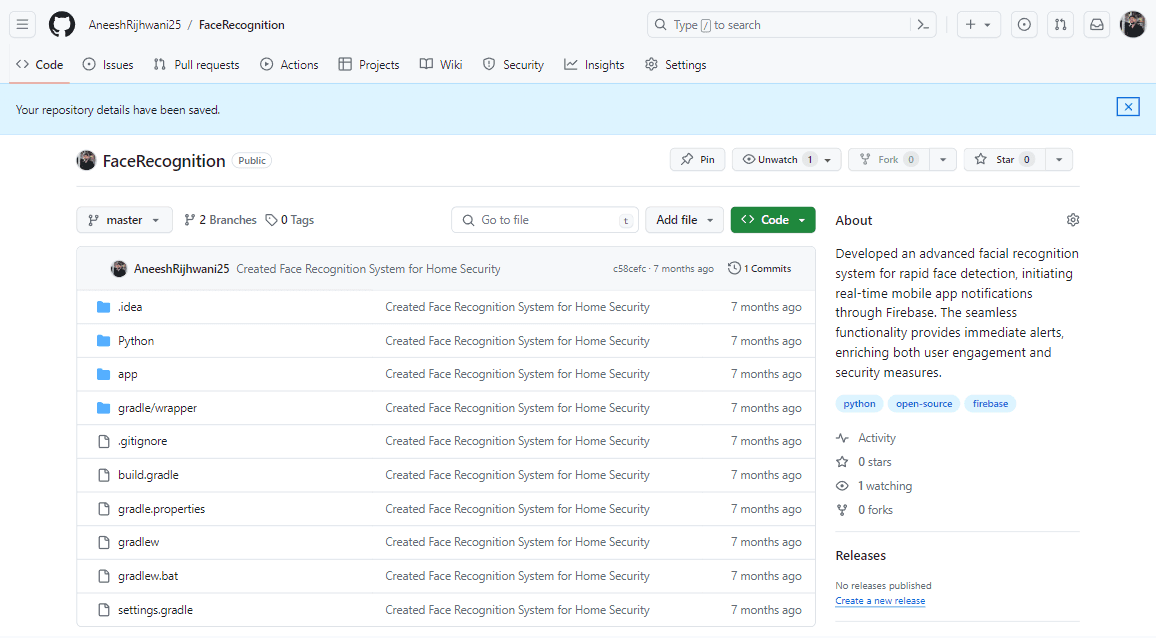Switch to the Issues tab
Viewport: 1156px width, 638px height.
108,65
